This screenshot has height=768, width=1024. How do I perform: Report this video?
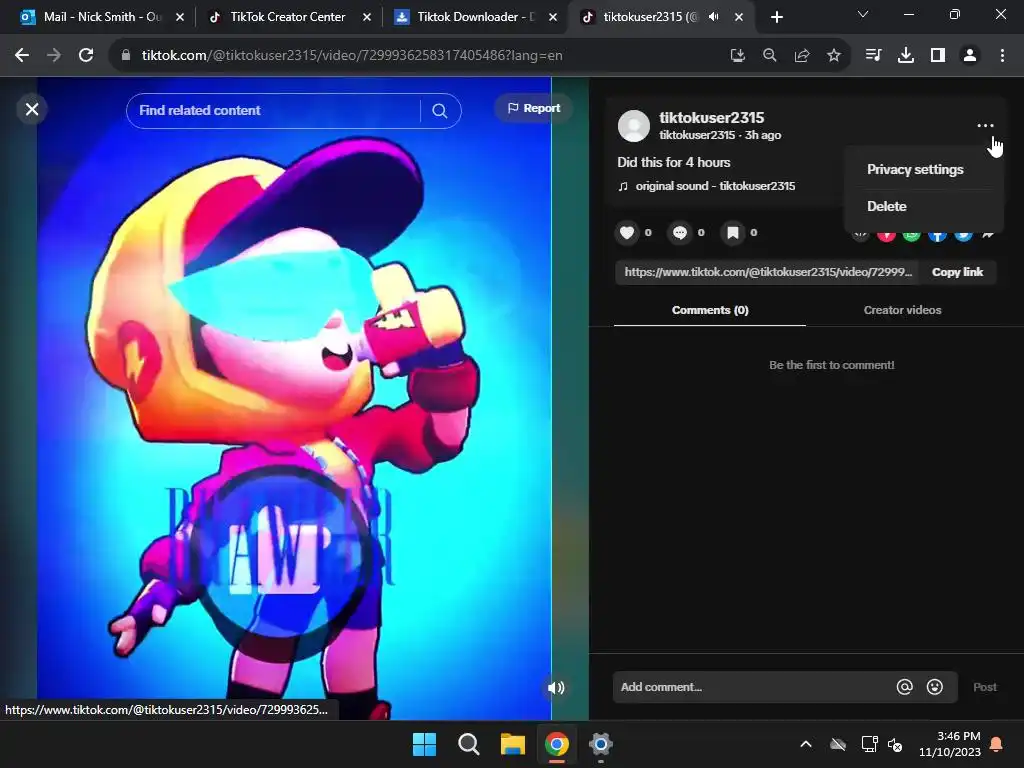pyautogui.click(x=534, y=108)
